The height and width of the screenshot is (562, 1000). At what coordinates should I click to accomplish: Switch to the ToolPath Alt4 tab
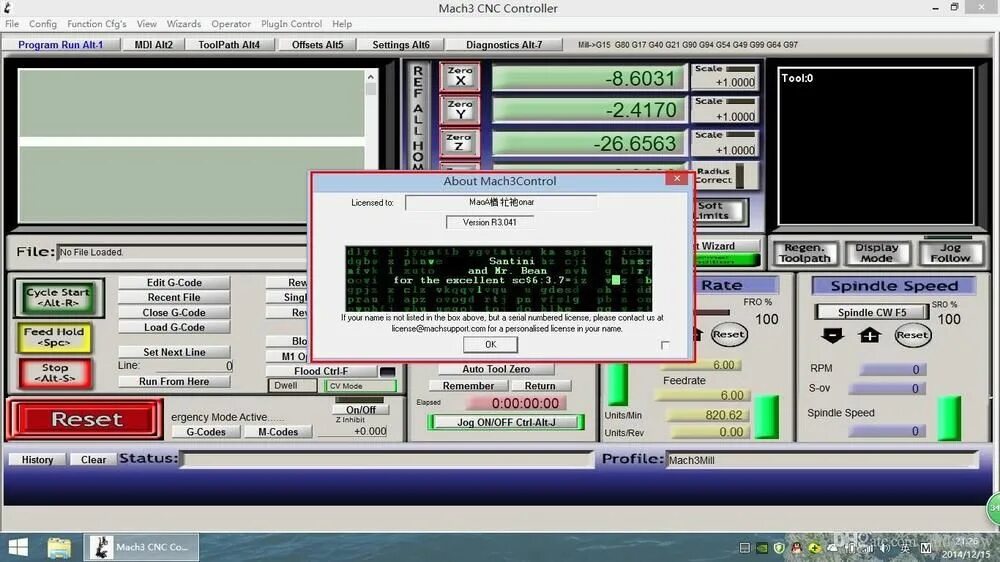(x=229, y=45)
